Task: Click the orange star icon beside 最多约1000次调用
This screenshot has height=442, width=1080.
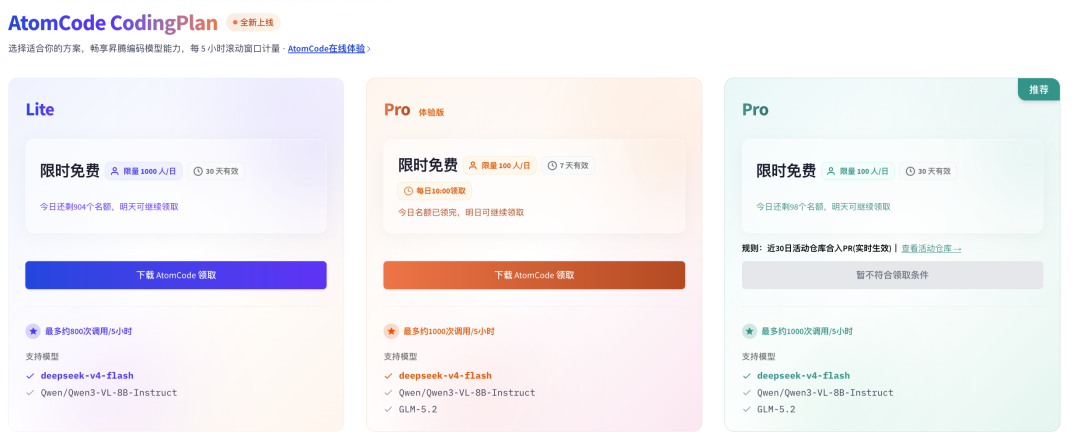Action: pos(391,331)
